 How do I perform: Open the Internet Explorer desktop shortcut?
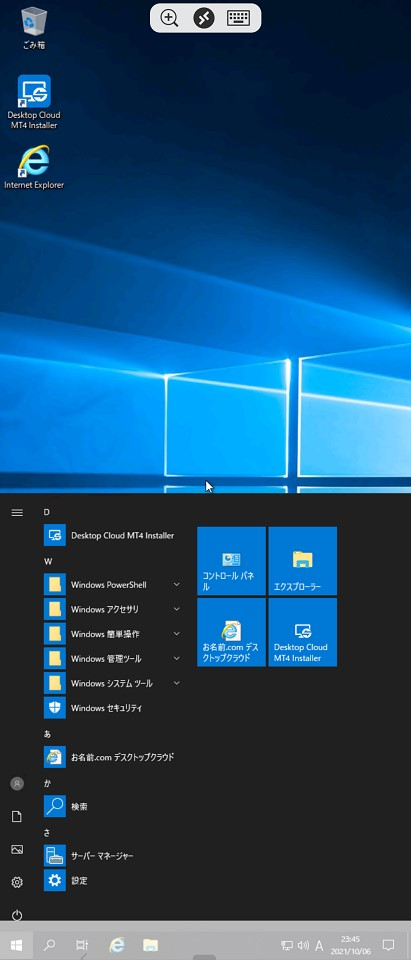34,168
